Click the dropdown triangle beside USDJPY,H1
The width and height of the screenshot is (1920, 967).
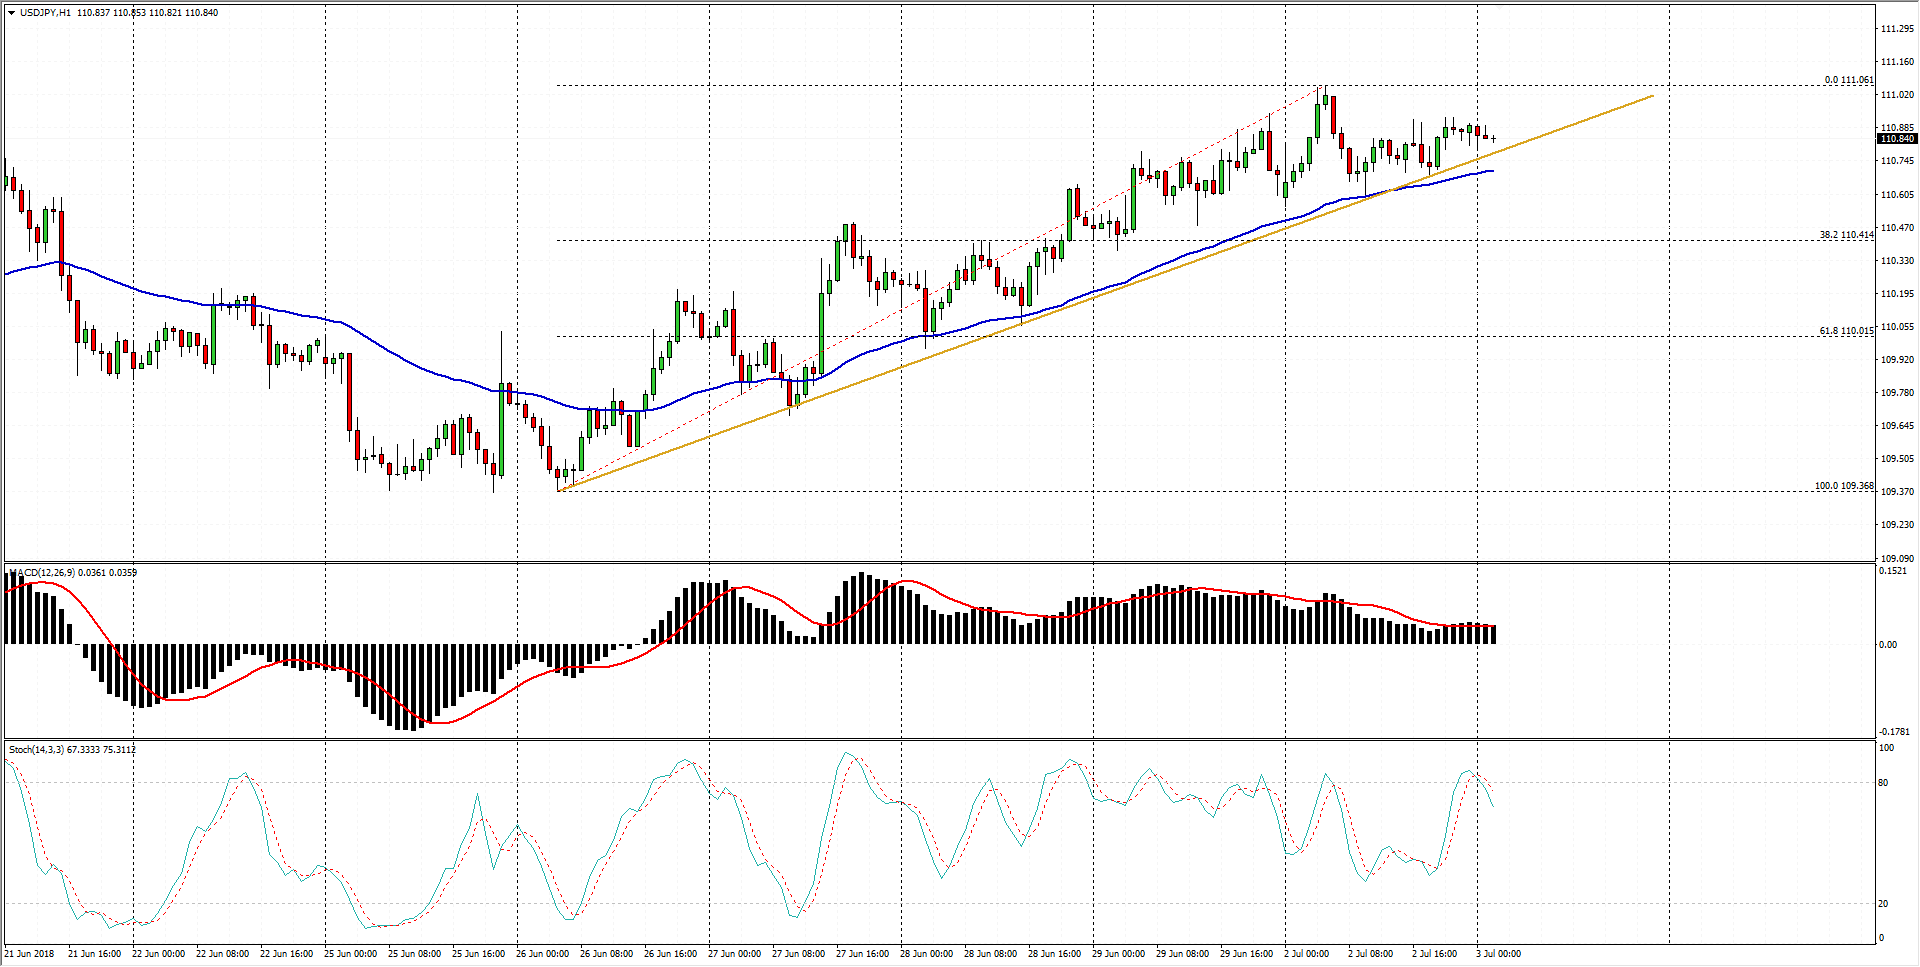11,13
